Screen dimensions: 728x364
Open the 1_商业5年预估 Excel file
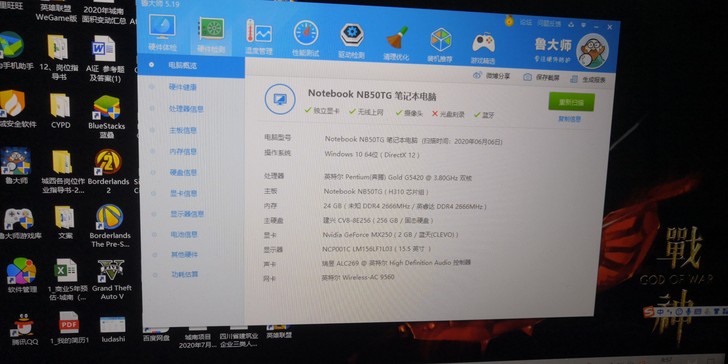(67, 279)
